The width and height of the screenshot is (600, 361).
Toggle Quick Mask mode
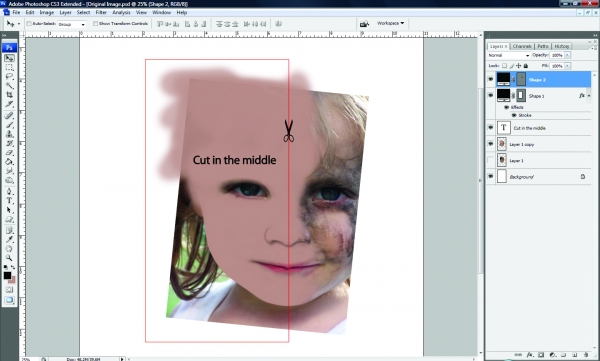click(10, 290)
